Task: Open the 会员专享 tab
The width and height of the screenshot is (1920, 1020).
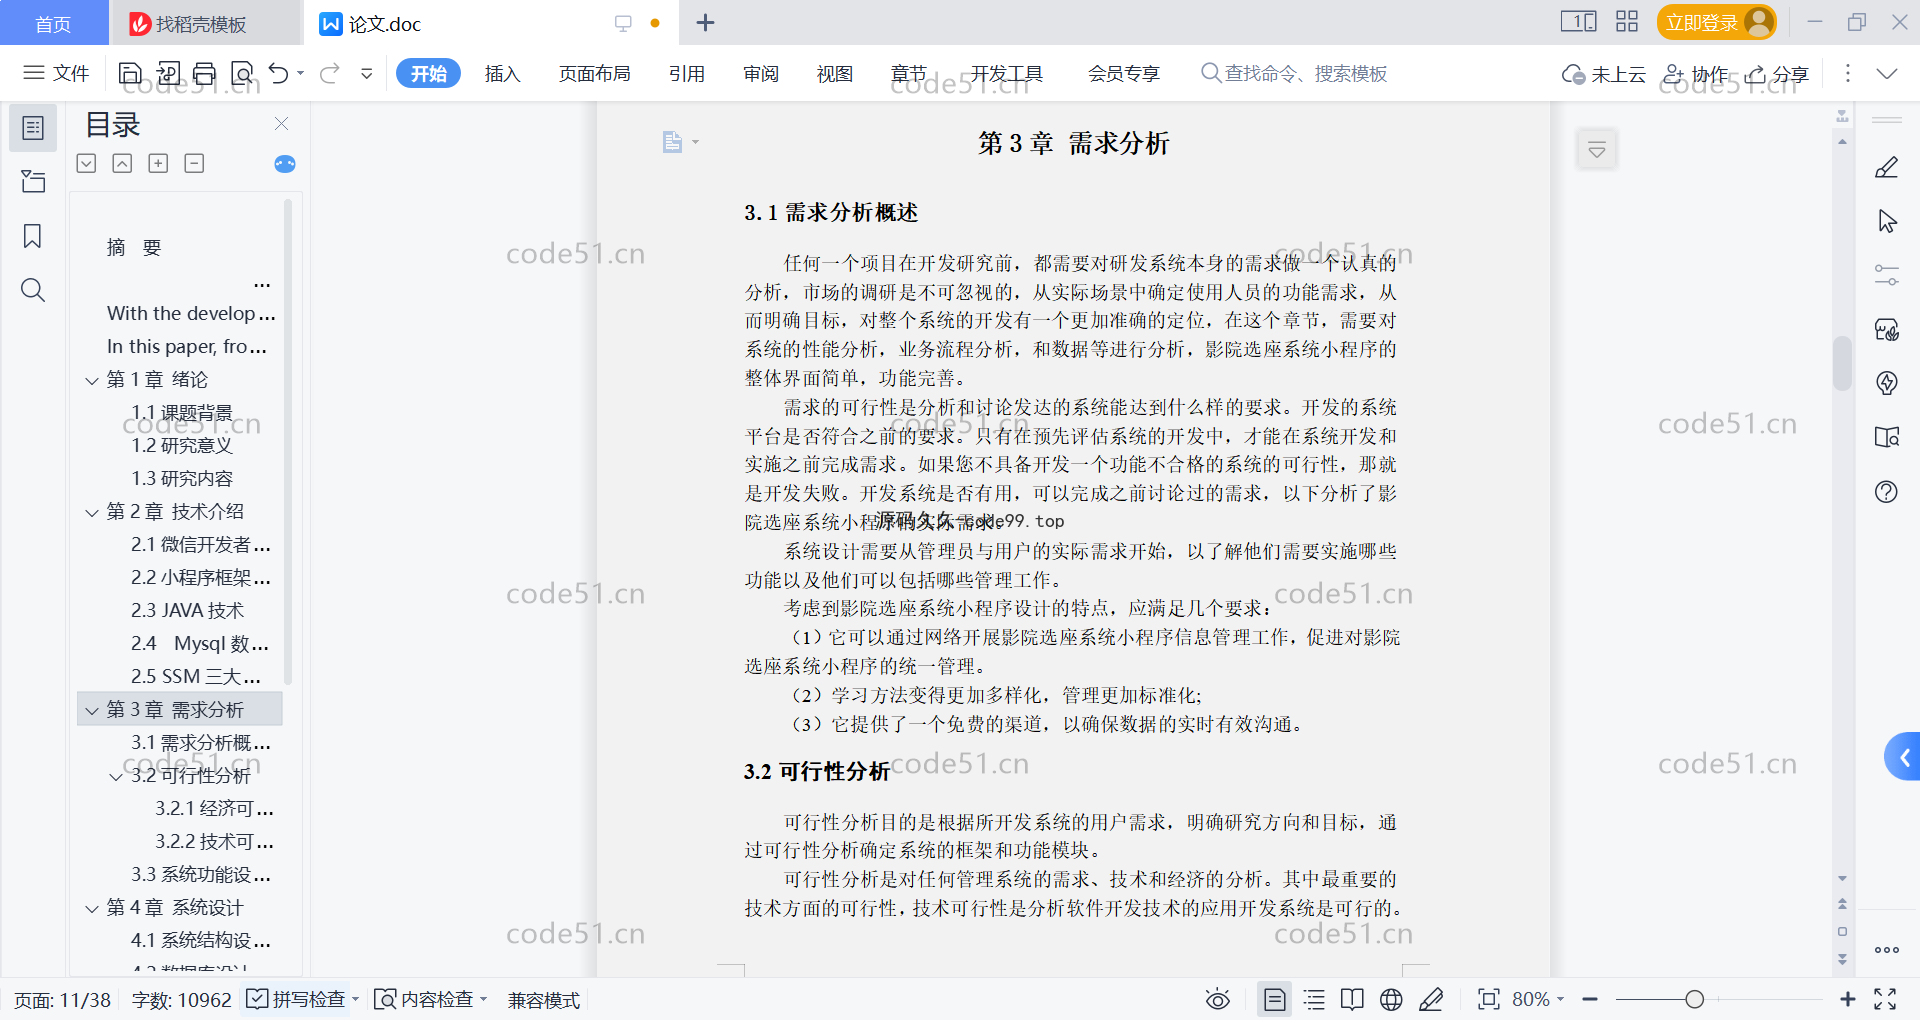Action: pos(1124,73)
